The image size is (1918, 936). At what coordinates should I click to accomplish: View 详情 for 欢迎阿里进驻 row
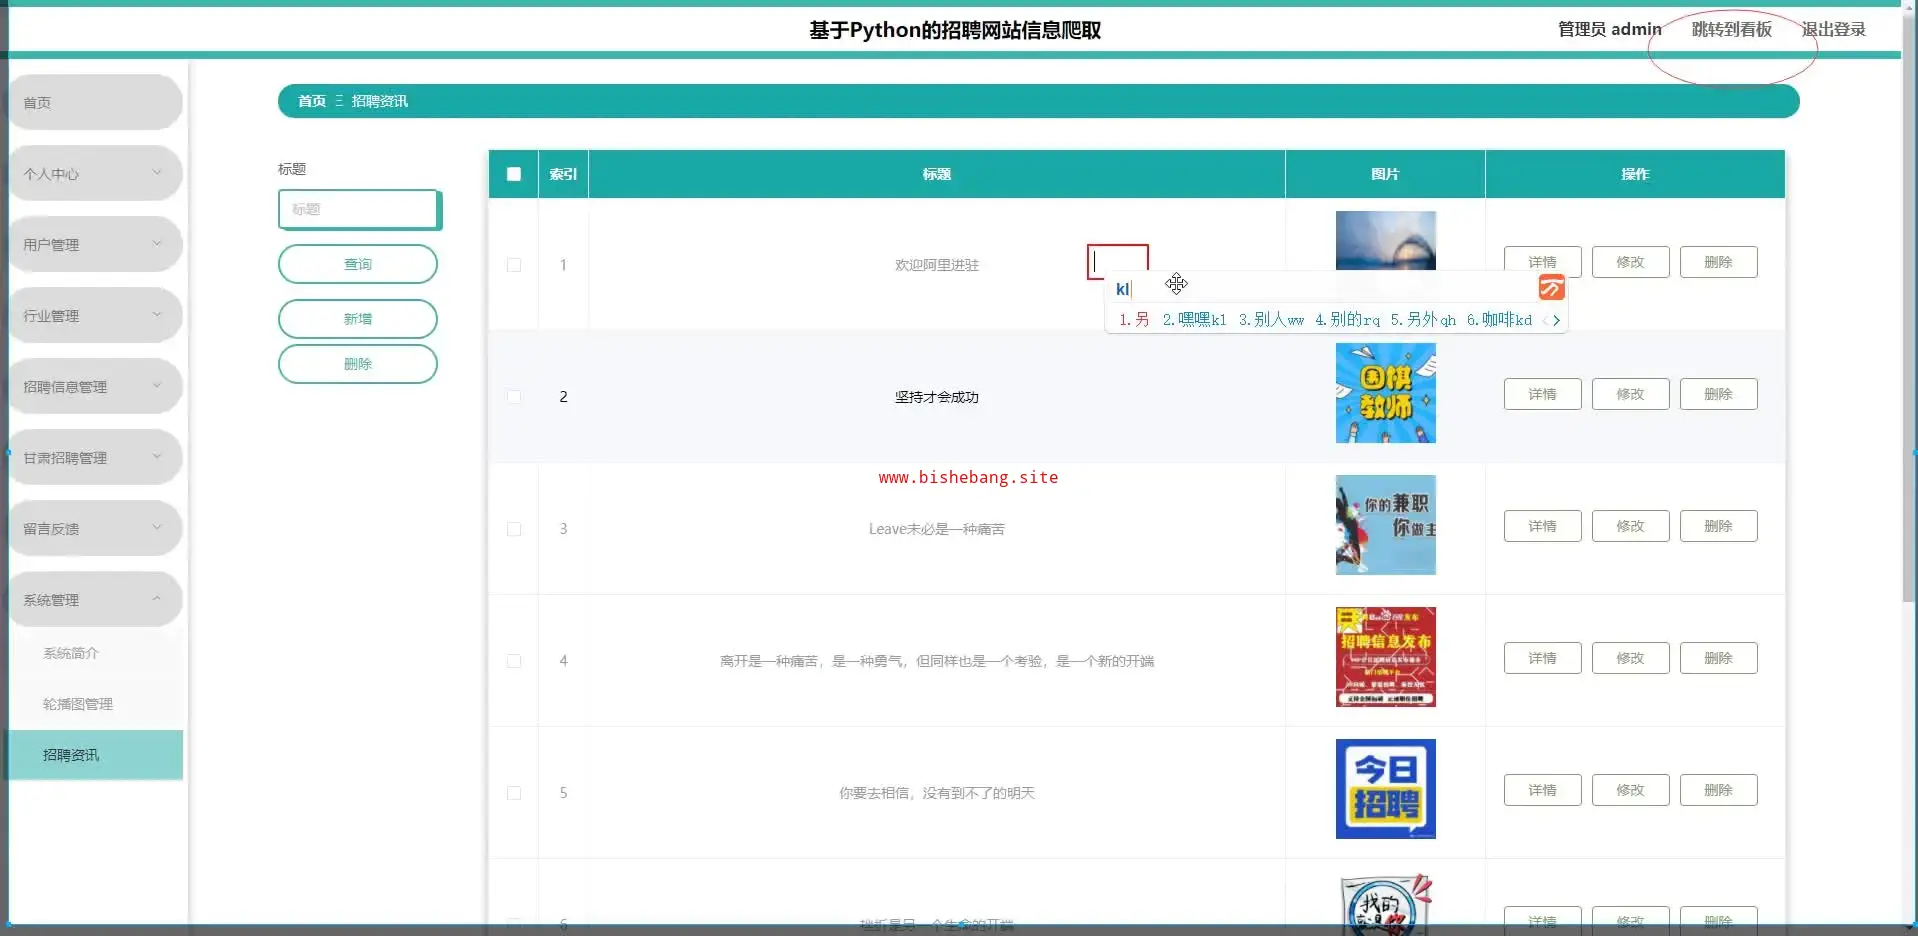tap(1543, 262)
